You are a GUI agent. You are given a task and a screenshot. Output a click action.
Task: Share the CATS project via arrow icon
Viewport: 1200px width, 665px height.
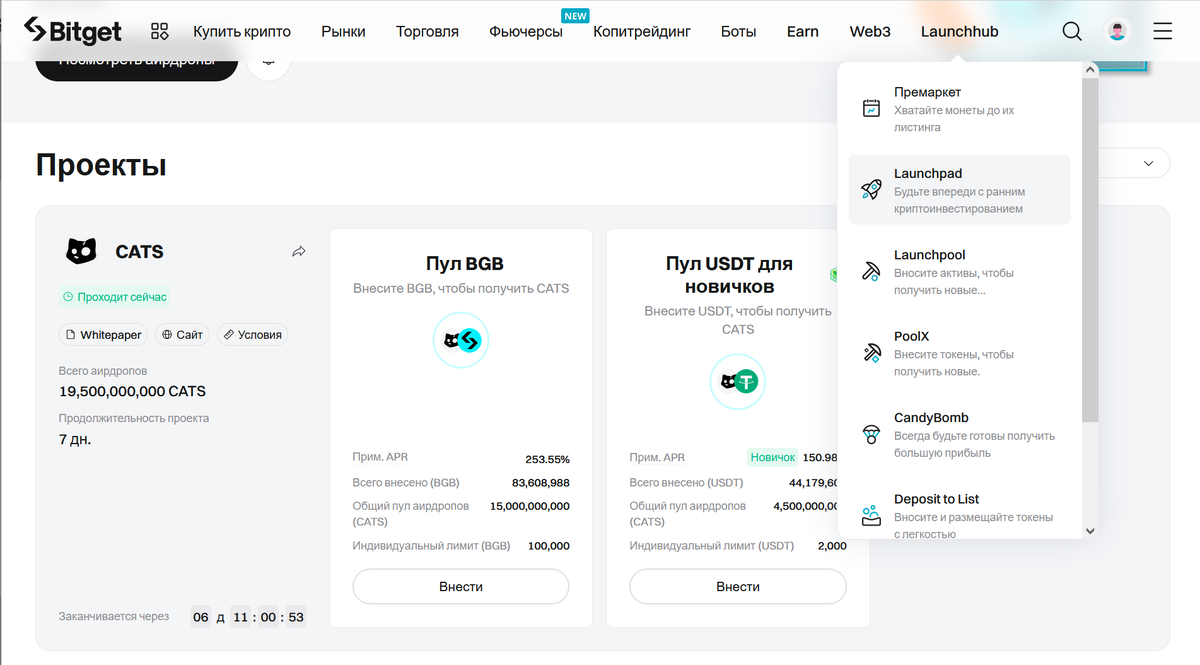298,251
